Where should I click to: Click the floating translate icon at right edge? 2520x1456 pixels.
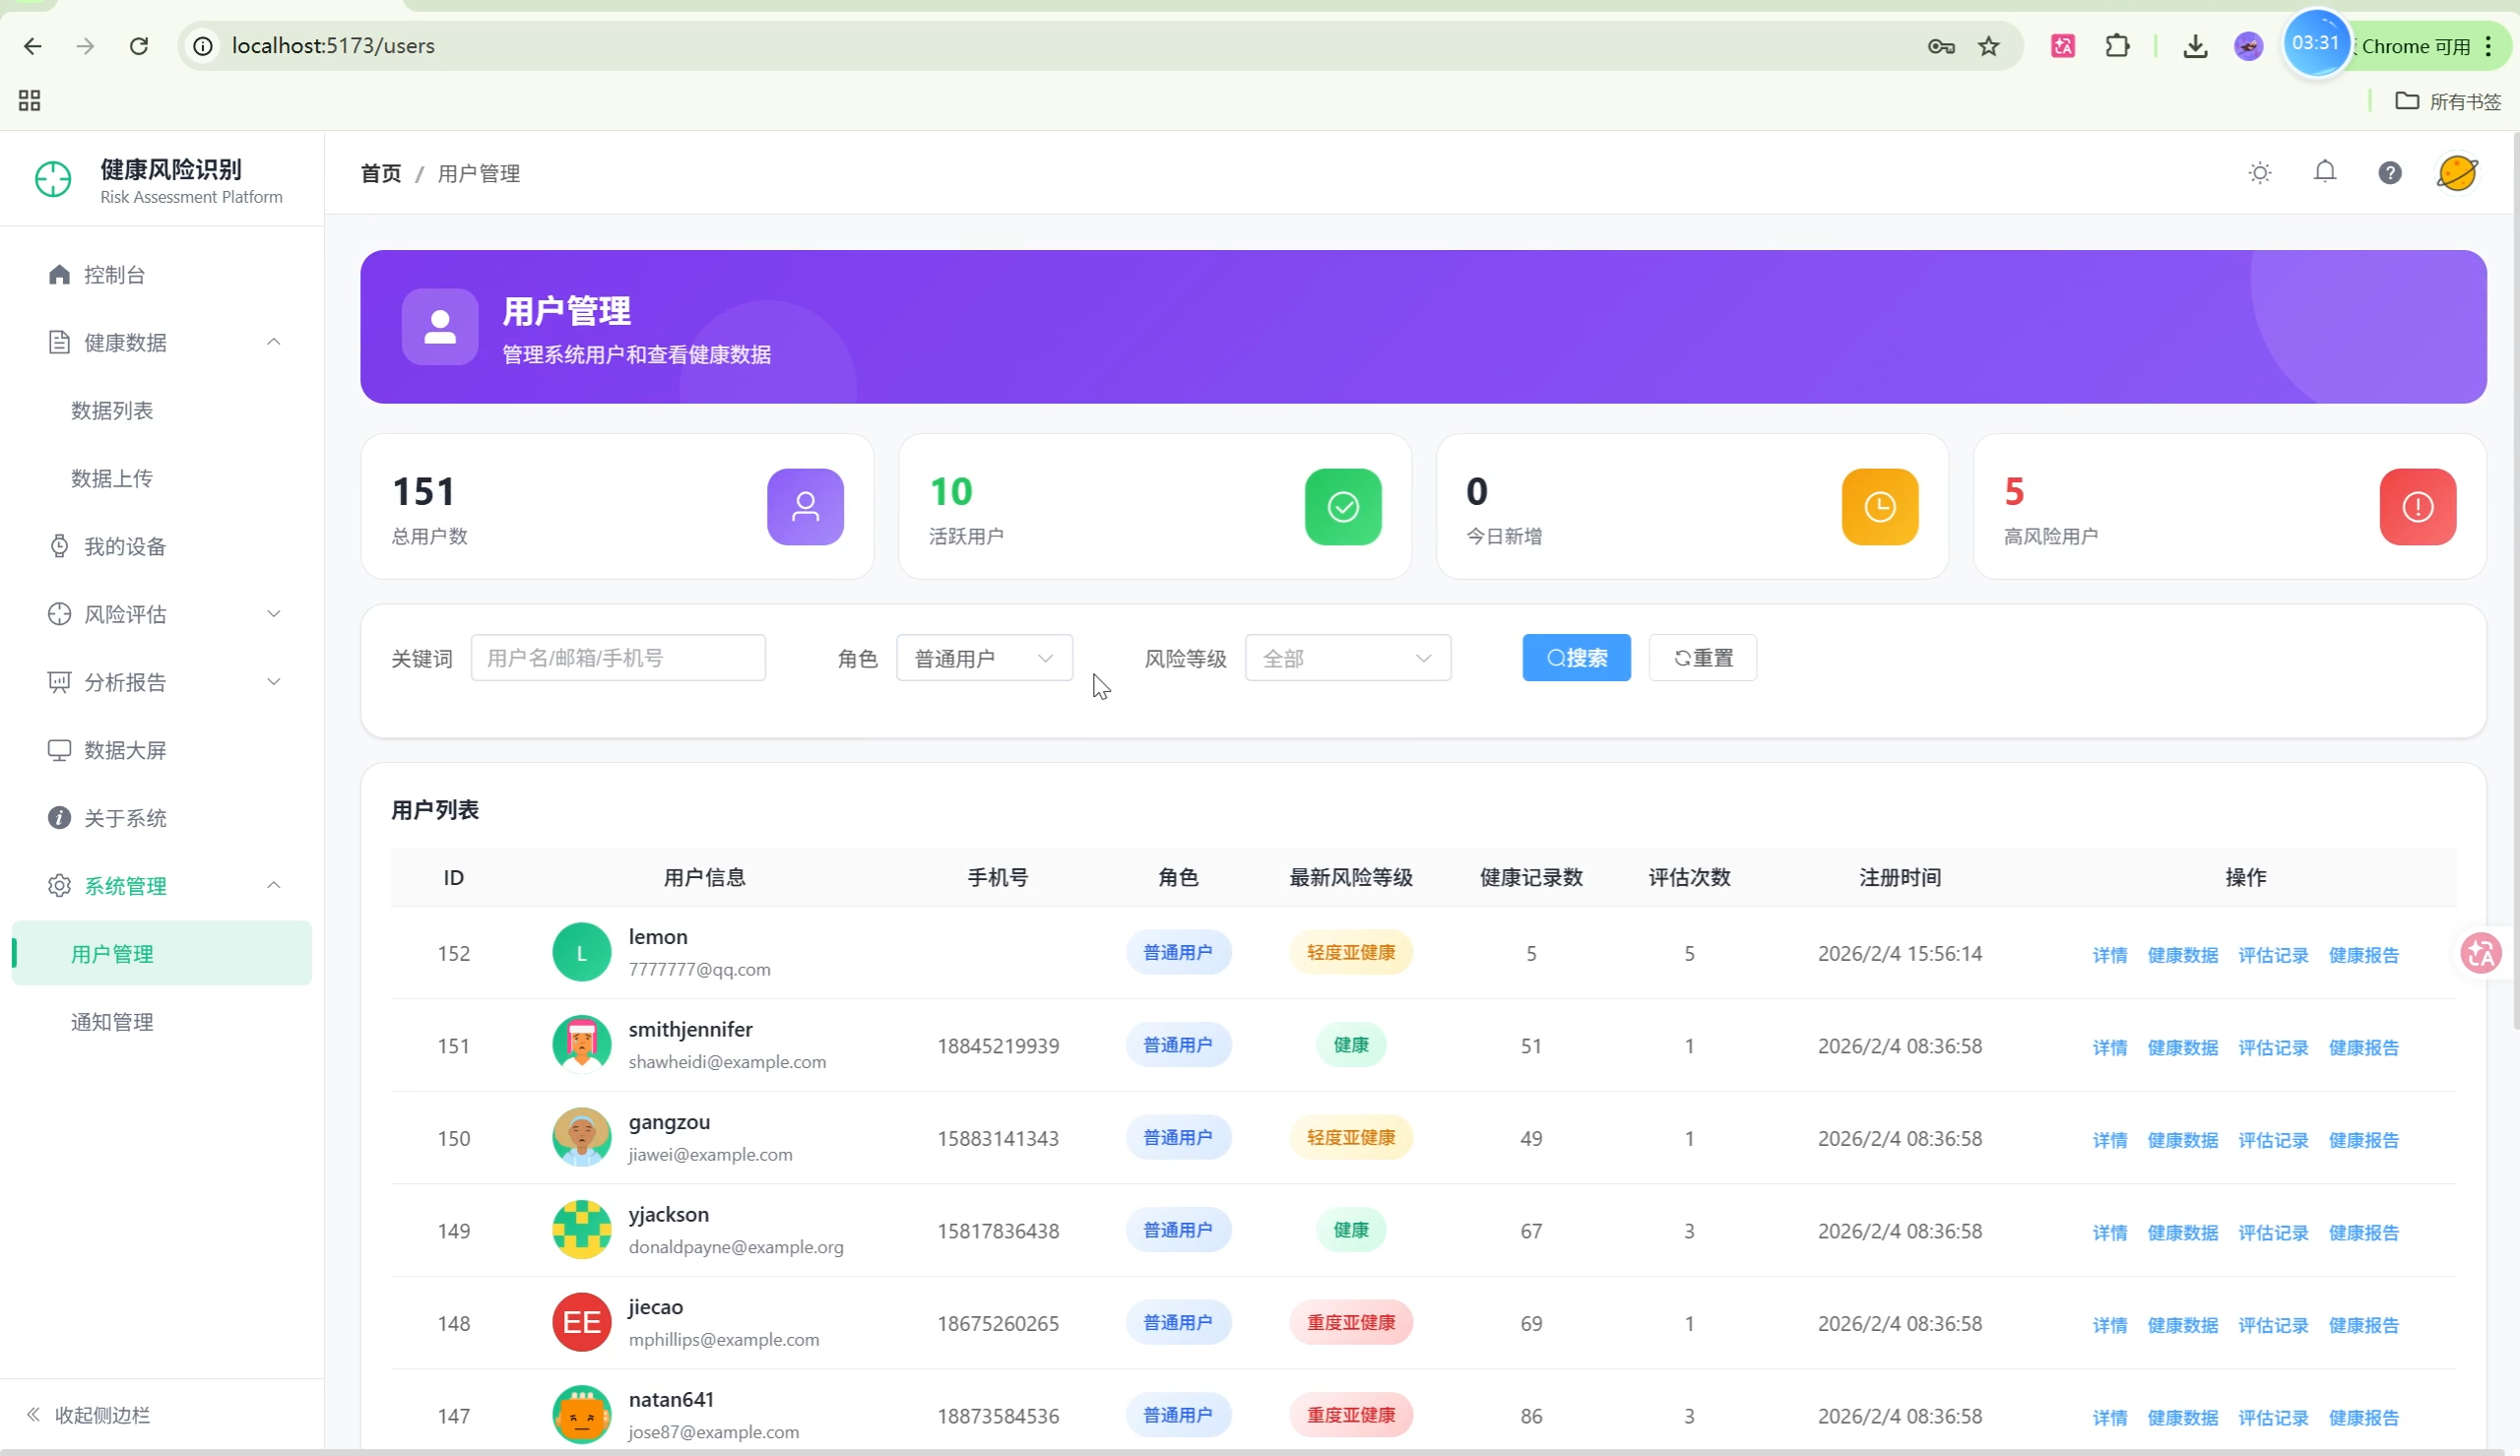coord(2480,953)
